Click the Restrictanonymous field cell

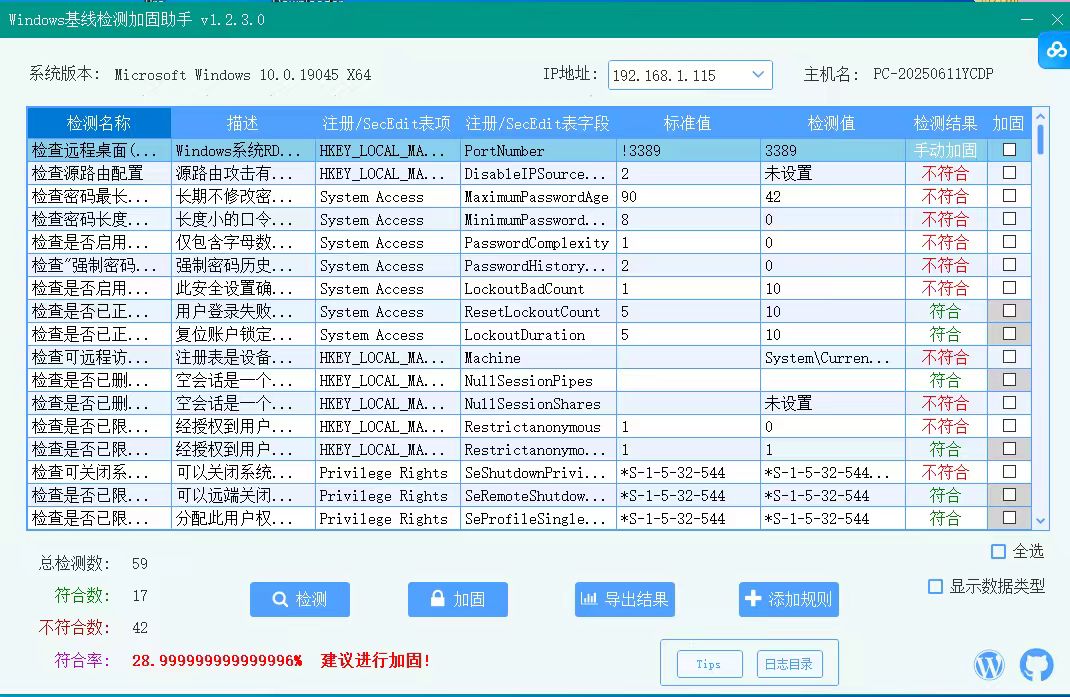(x=538, y=427)
